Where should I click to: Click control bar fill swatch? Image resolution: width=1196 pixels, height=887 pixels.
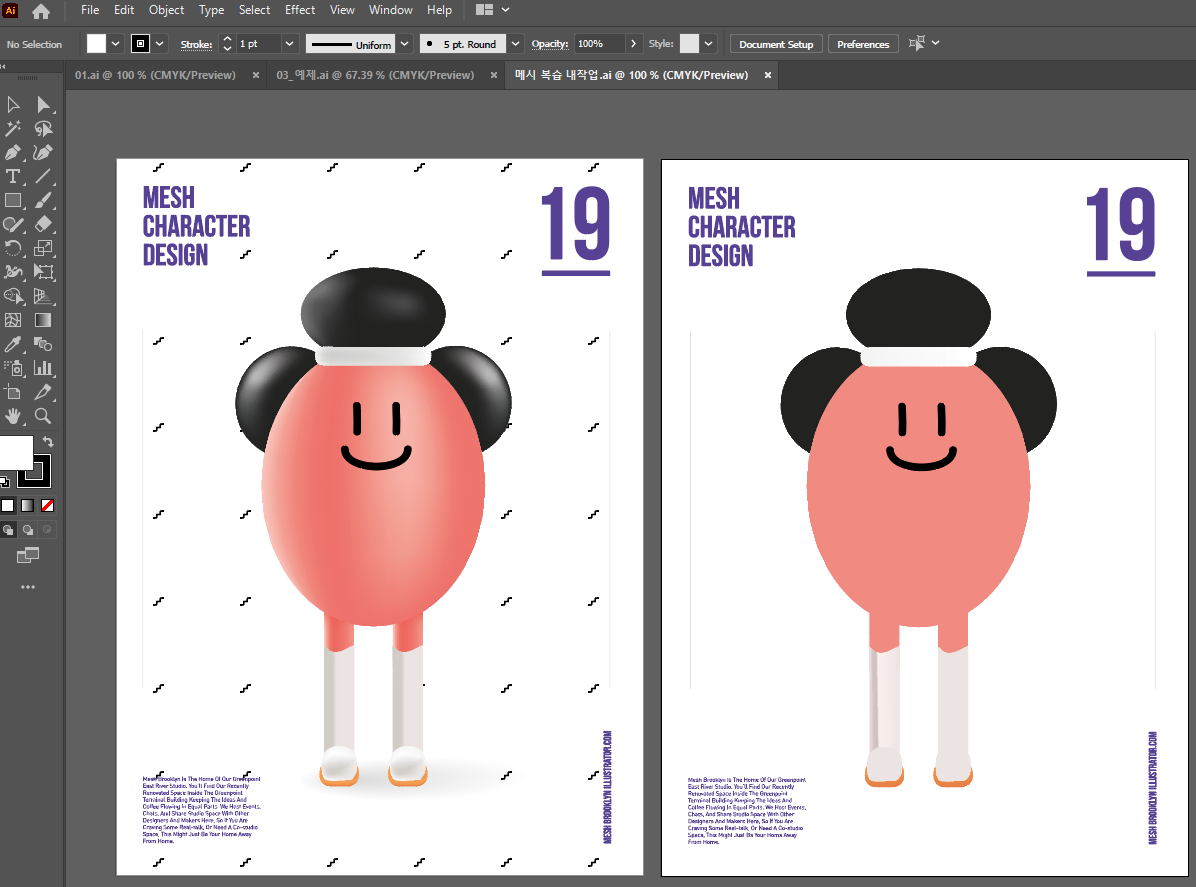[x=96, y=43]
